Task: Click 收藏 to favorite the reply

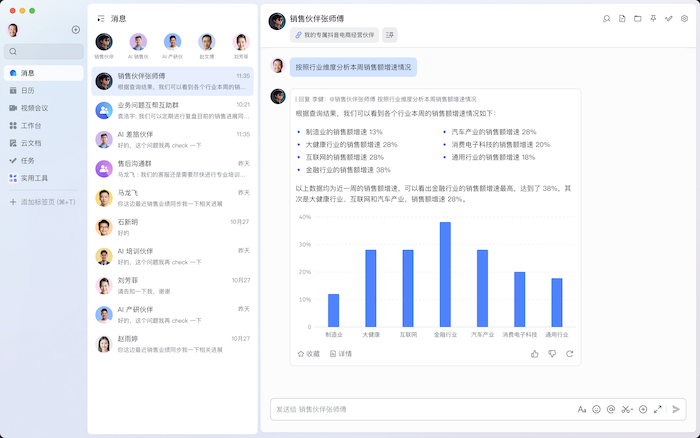Action: pyautogui.click(x=308, y=354)
